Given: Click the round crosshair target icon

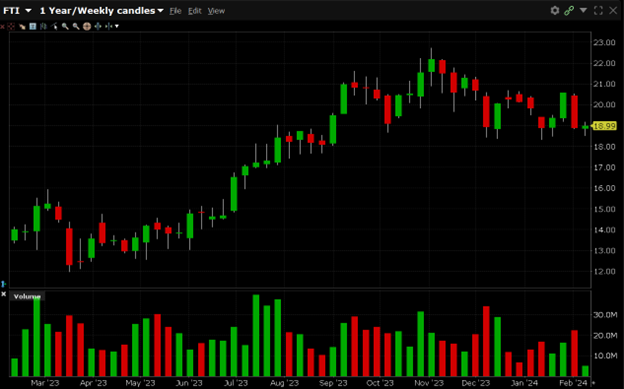Looking at the screenshot, I should 87,26.
